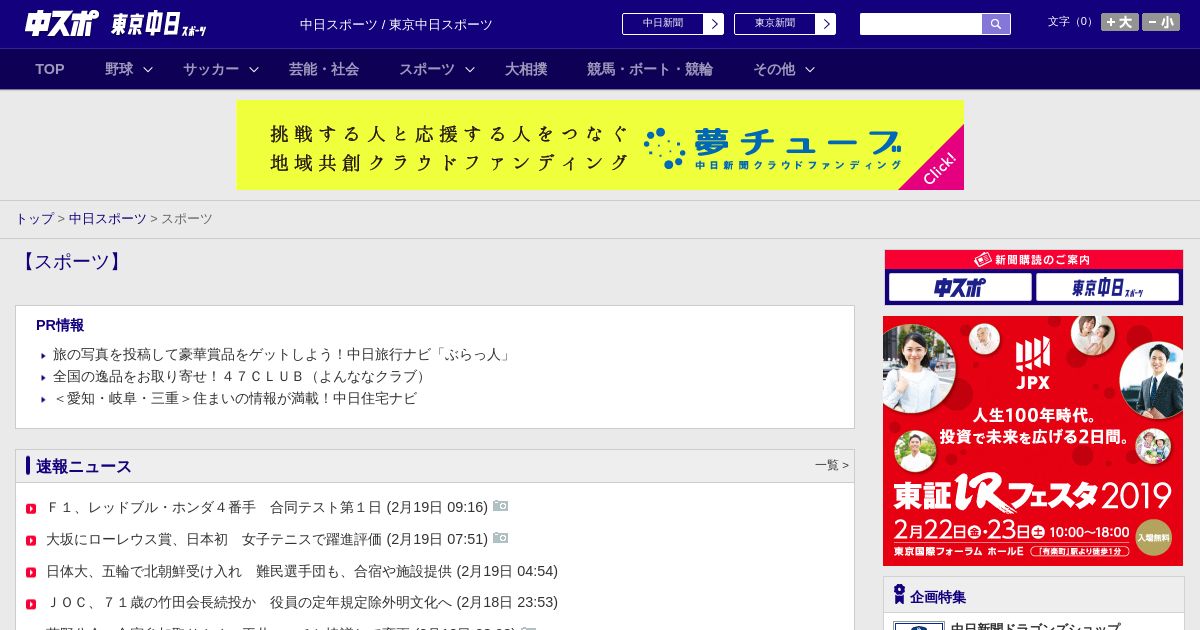Focus the header search input field

point(921,24)
